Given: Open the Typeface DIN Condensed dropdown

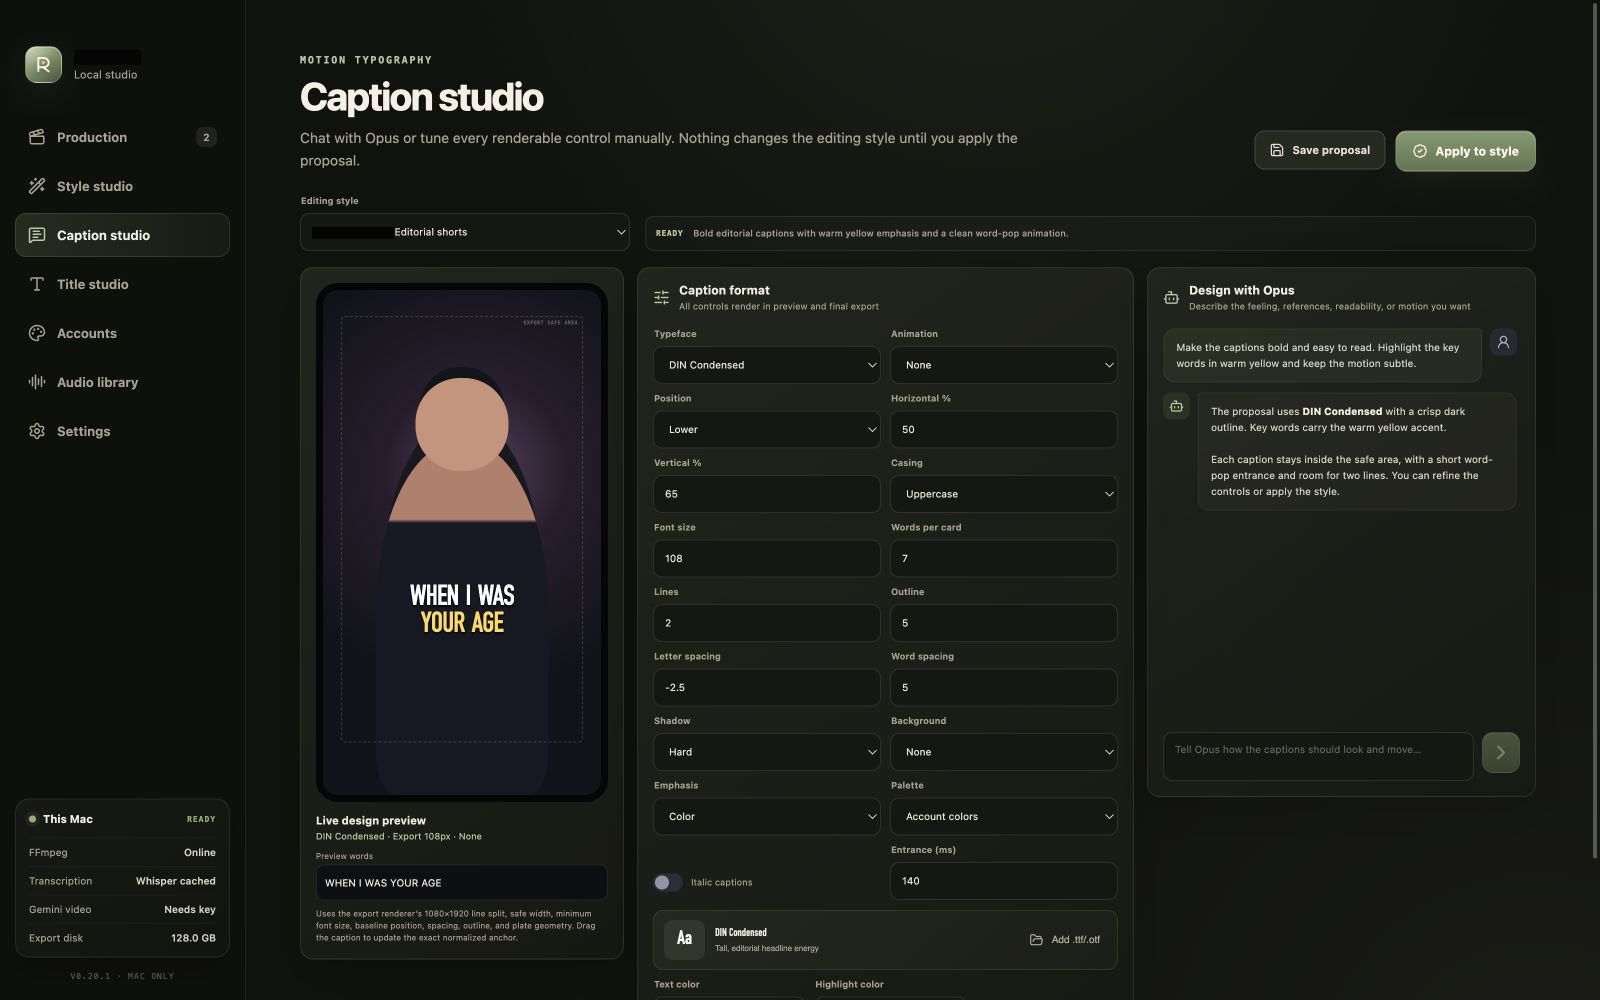Looking at the screenshot, I should pos(767,365).
